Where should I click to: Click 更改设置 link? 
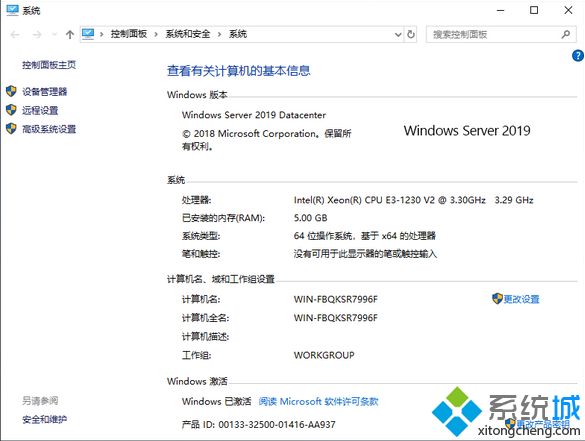tap(522, 299)
